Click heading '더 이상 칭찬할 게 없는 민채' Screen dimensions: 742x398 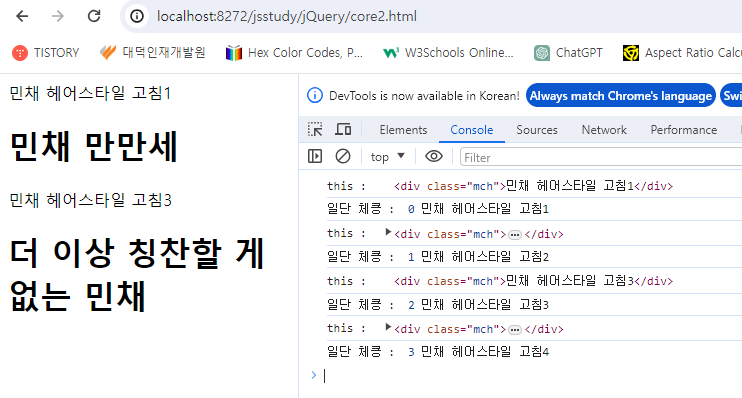(x=137, y=274)
